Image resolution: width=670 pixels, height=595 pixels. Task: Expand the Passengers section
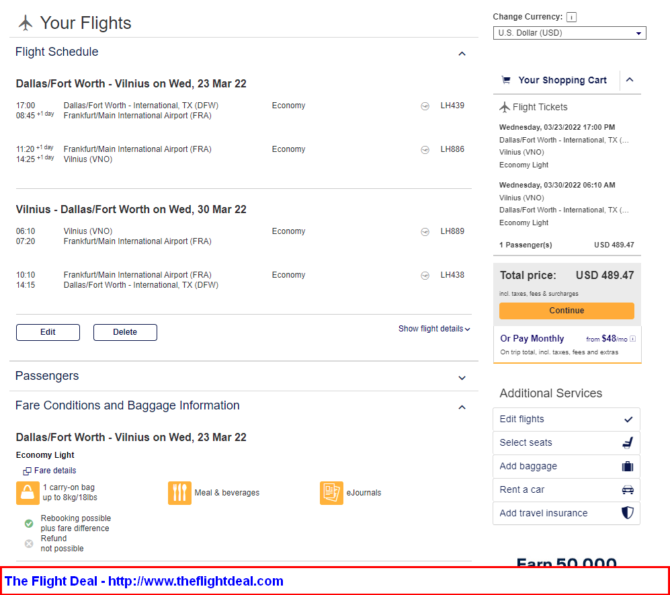click(x=462, y=378)
